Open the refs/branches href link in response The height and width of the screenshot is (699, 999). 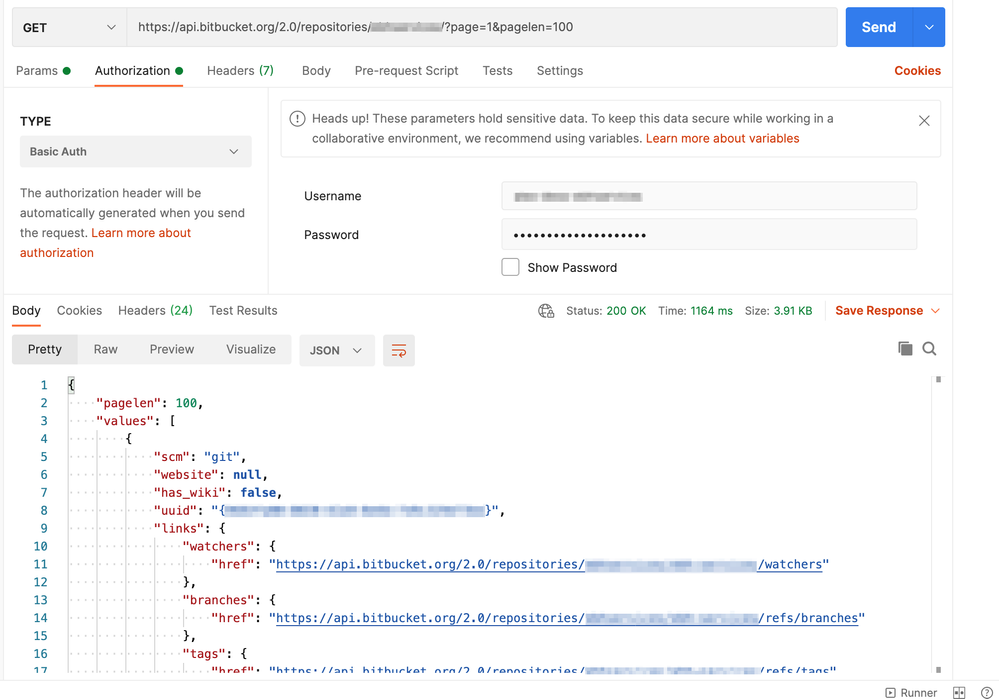pos(567,618)
